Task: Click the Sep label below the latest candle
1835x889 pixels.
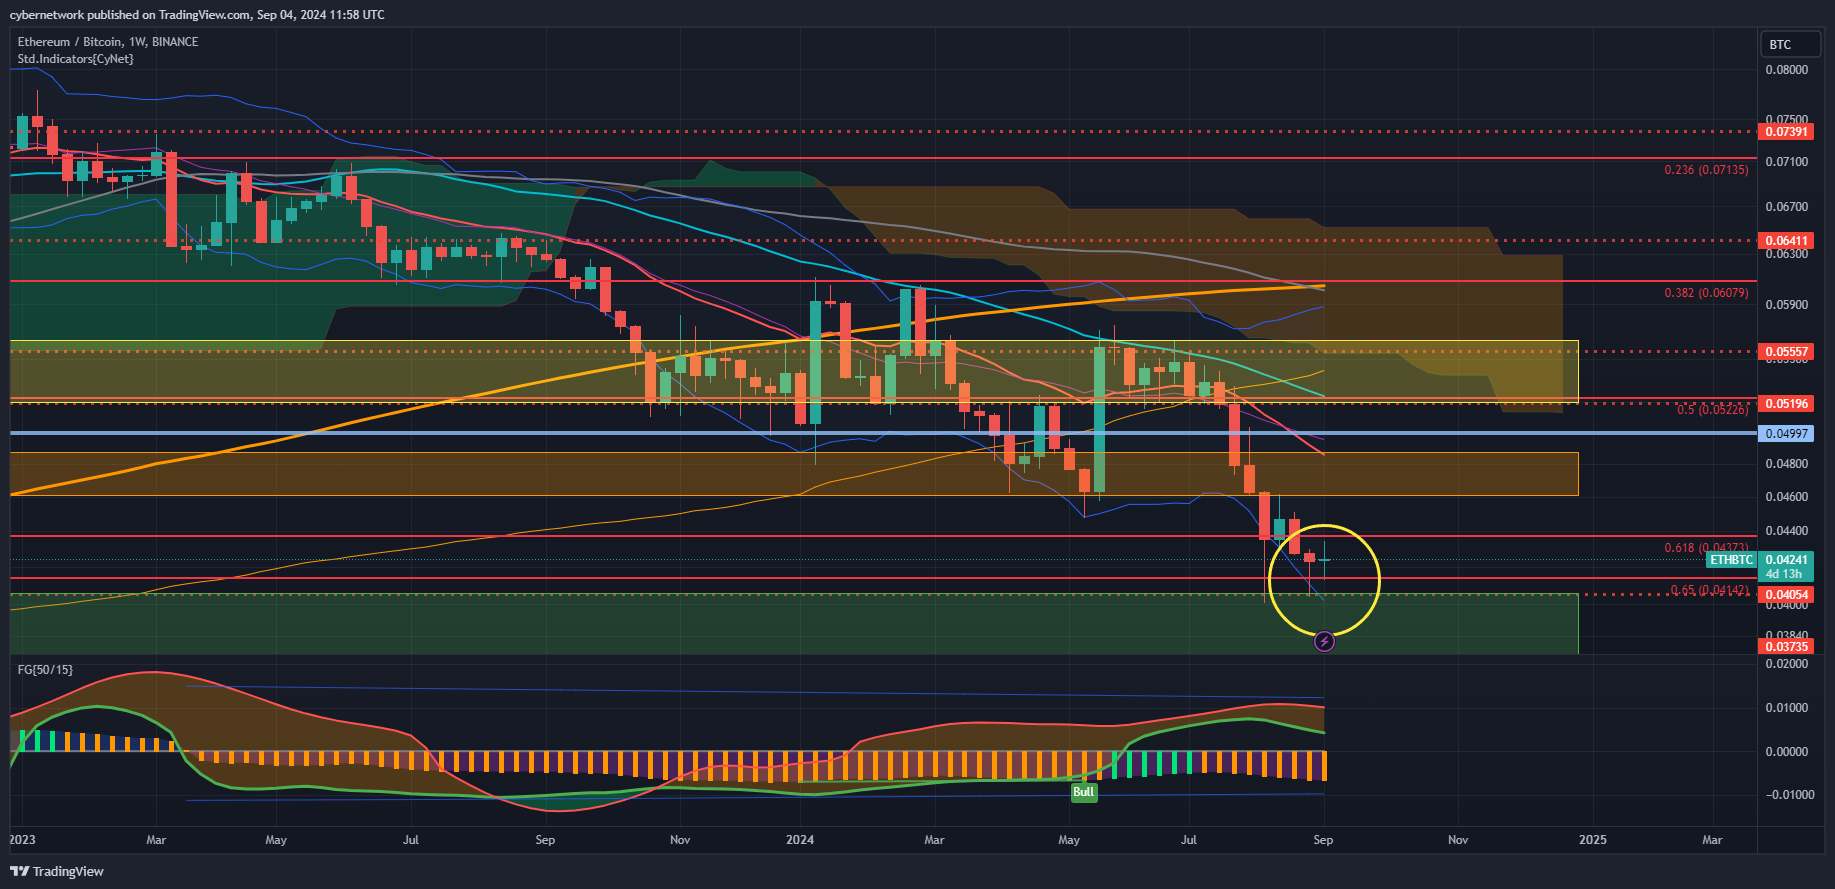Action: (1323, 840)
